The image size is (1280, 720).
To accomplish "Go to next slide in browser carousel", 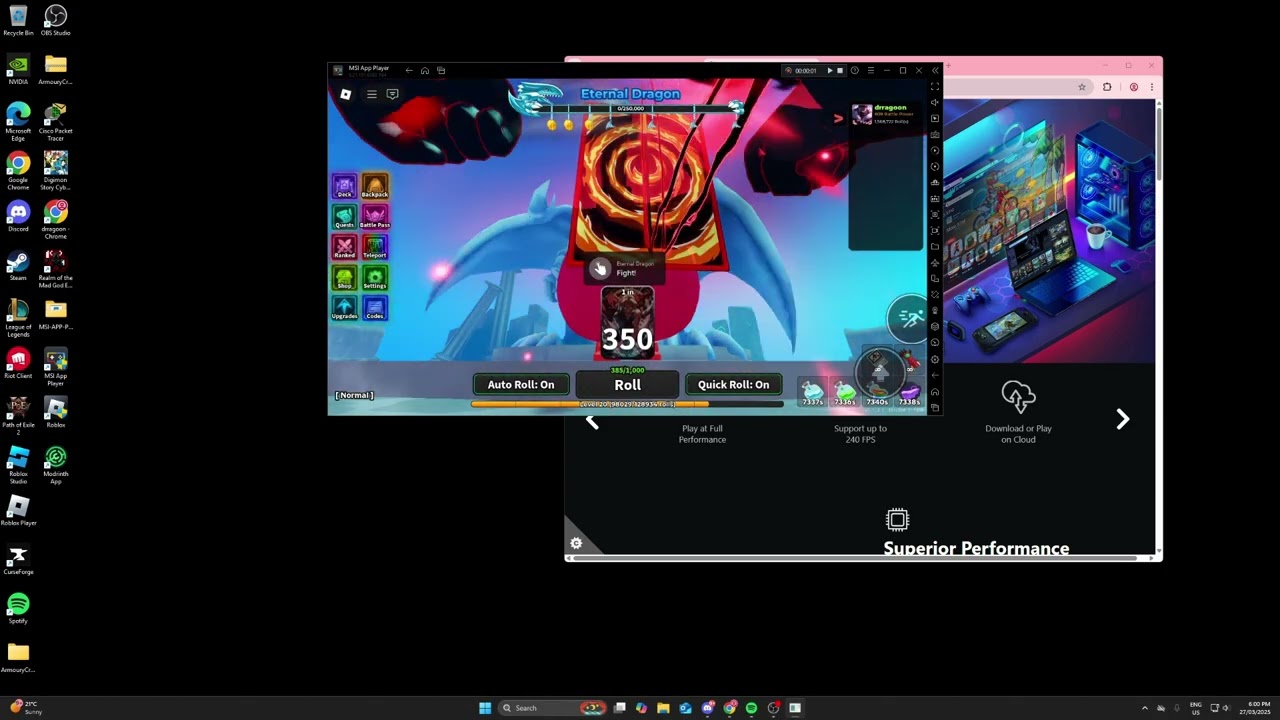I will [1123, 420].
